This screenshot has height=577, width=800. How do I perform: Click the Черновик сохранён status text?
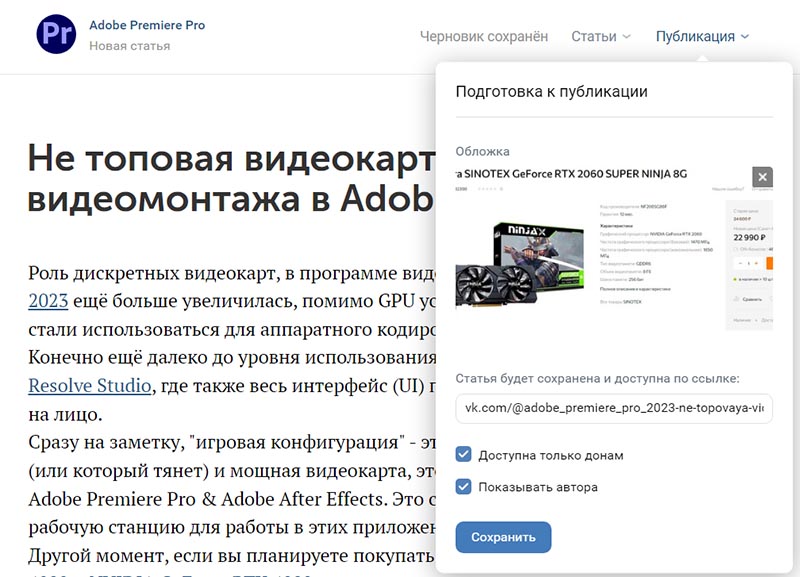coord(484,36)
